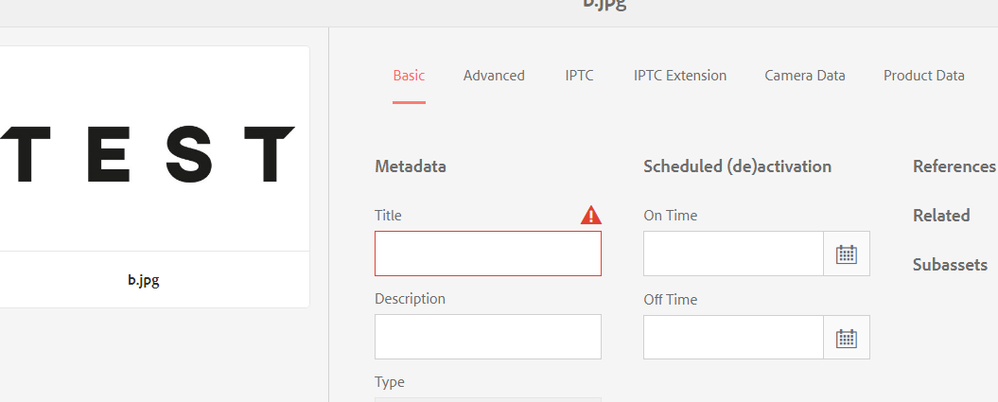Switch to the Advanced tab
Screen dimensions: 998x402
pyautogui.click(x=494, y=75)
